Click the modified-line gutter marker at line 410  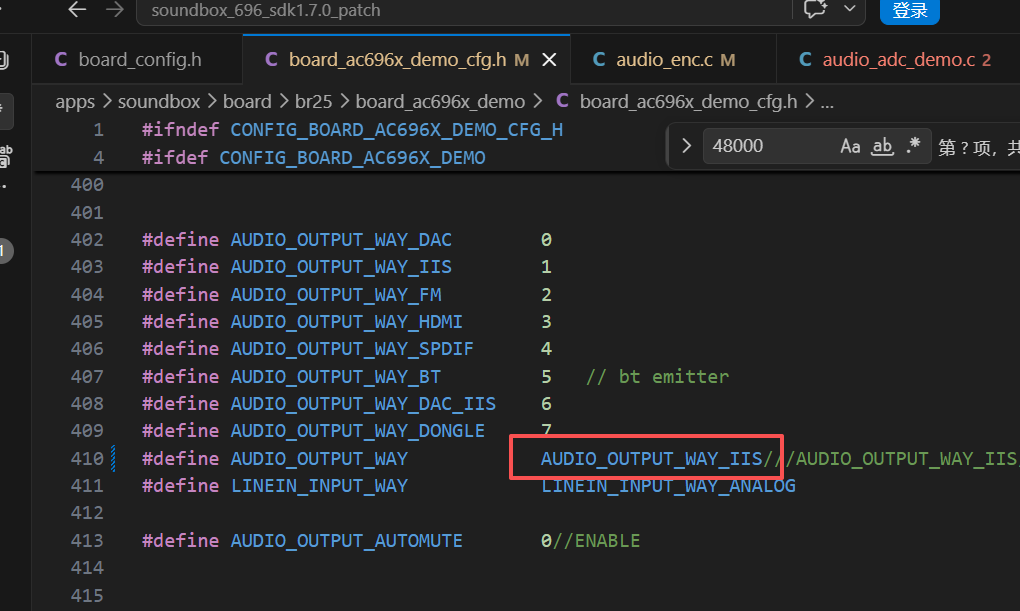[x=114, y=459]
